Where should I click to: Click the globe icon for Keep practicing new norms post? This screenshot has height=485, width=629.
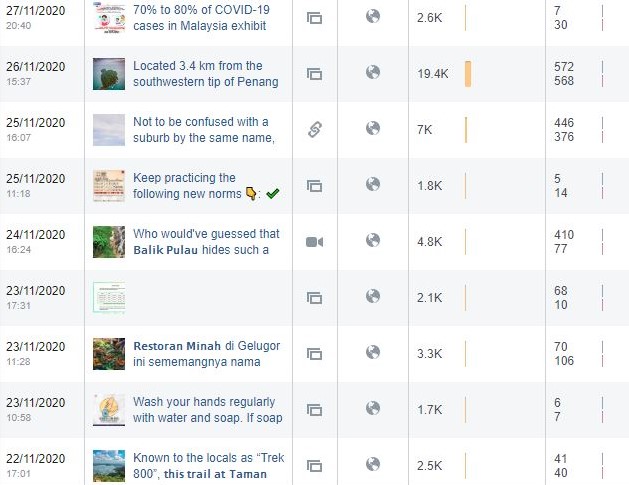[x=373, y=185]
